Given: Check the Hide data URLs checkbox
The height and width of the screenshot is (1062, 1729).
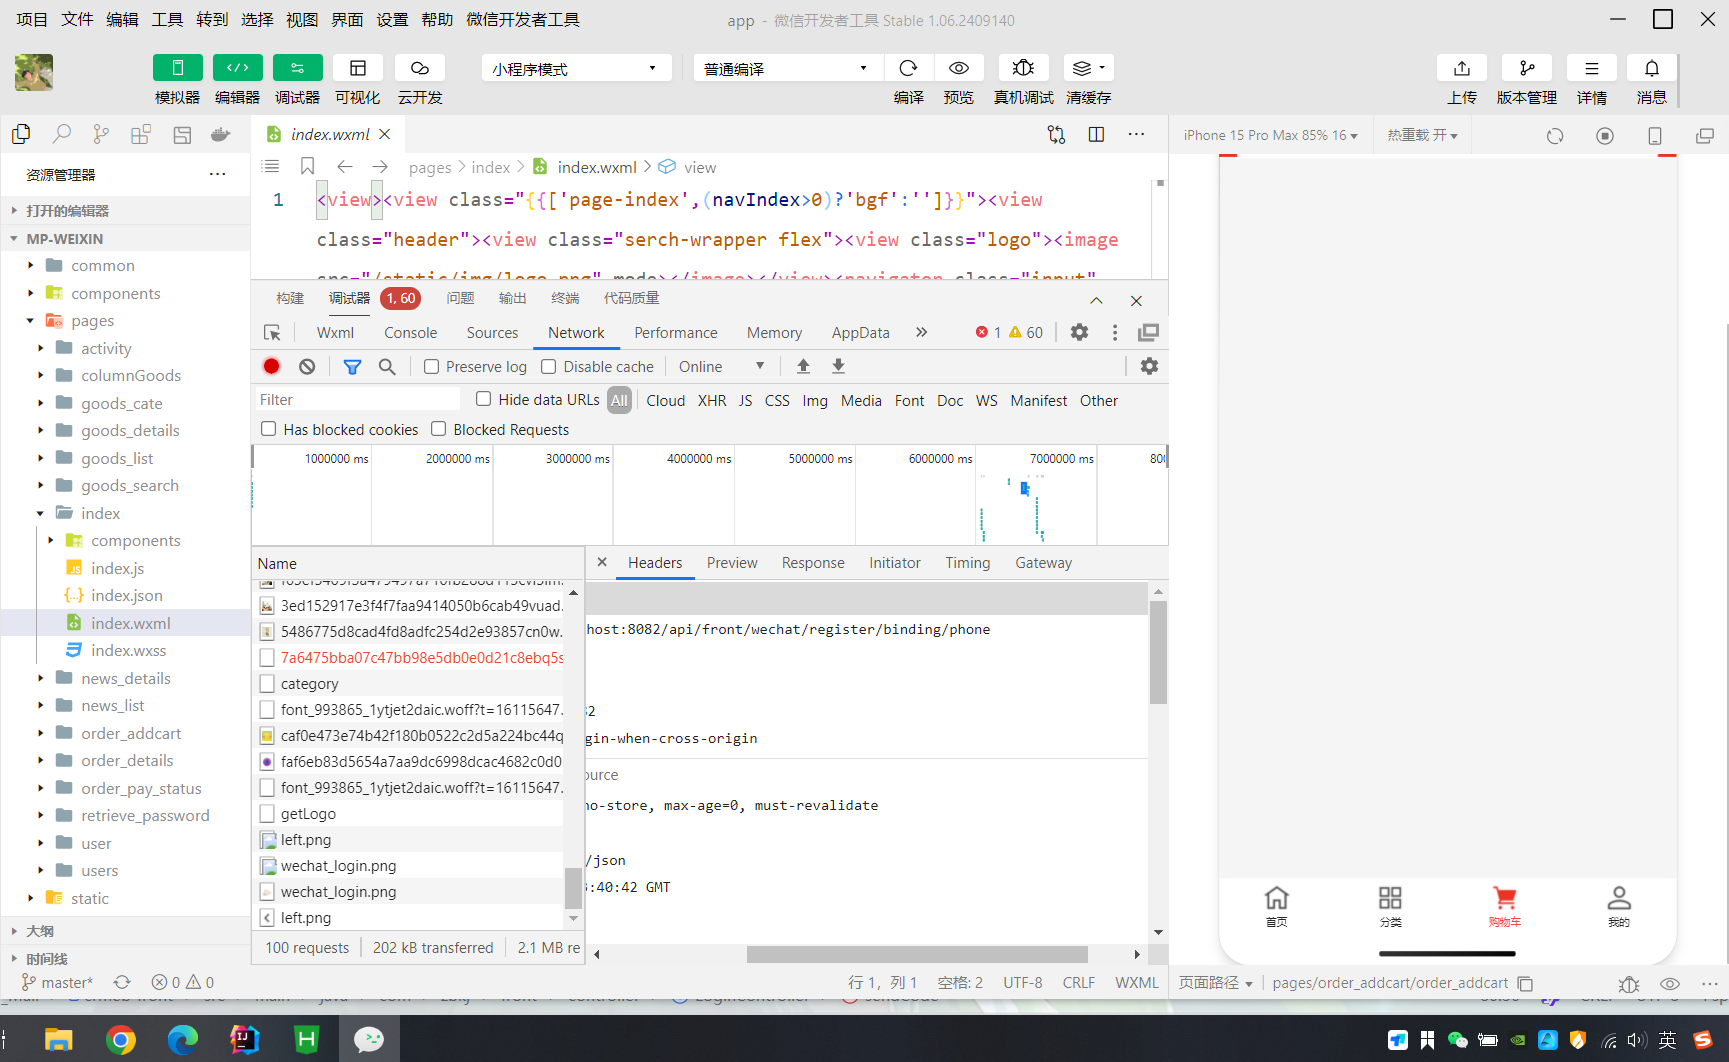Looking at the screenshot, I should [x=483, y=398].
